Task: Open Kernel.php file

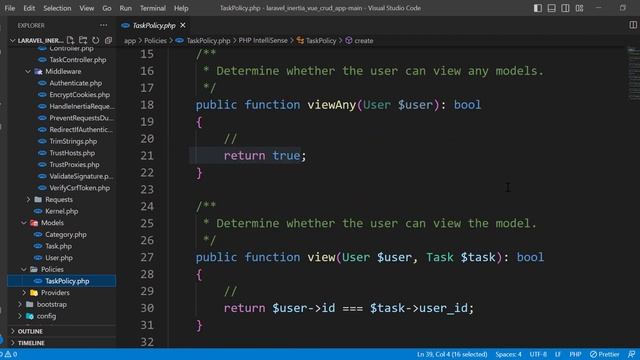Action: (62, 211)
